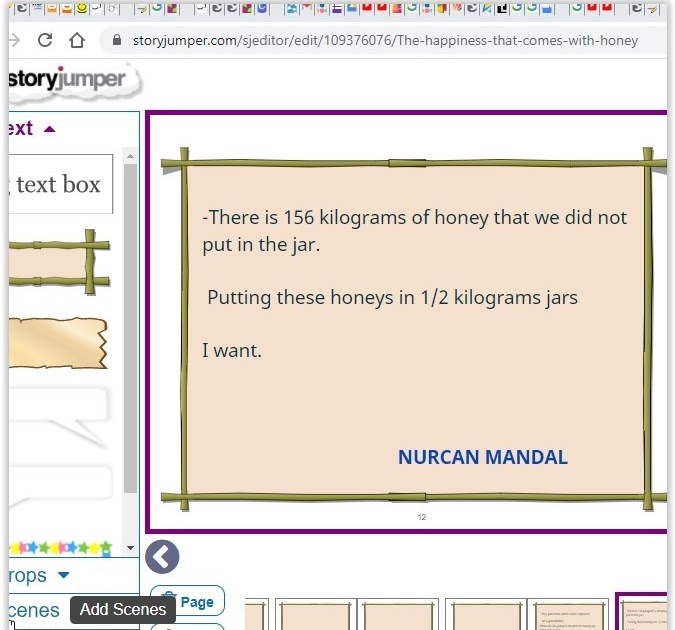
Task: Select the NURCAN MANDAL author text
Action: (483, 457)
